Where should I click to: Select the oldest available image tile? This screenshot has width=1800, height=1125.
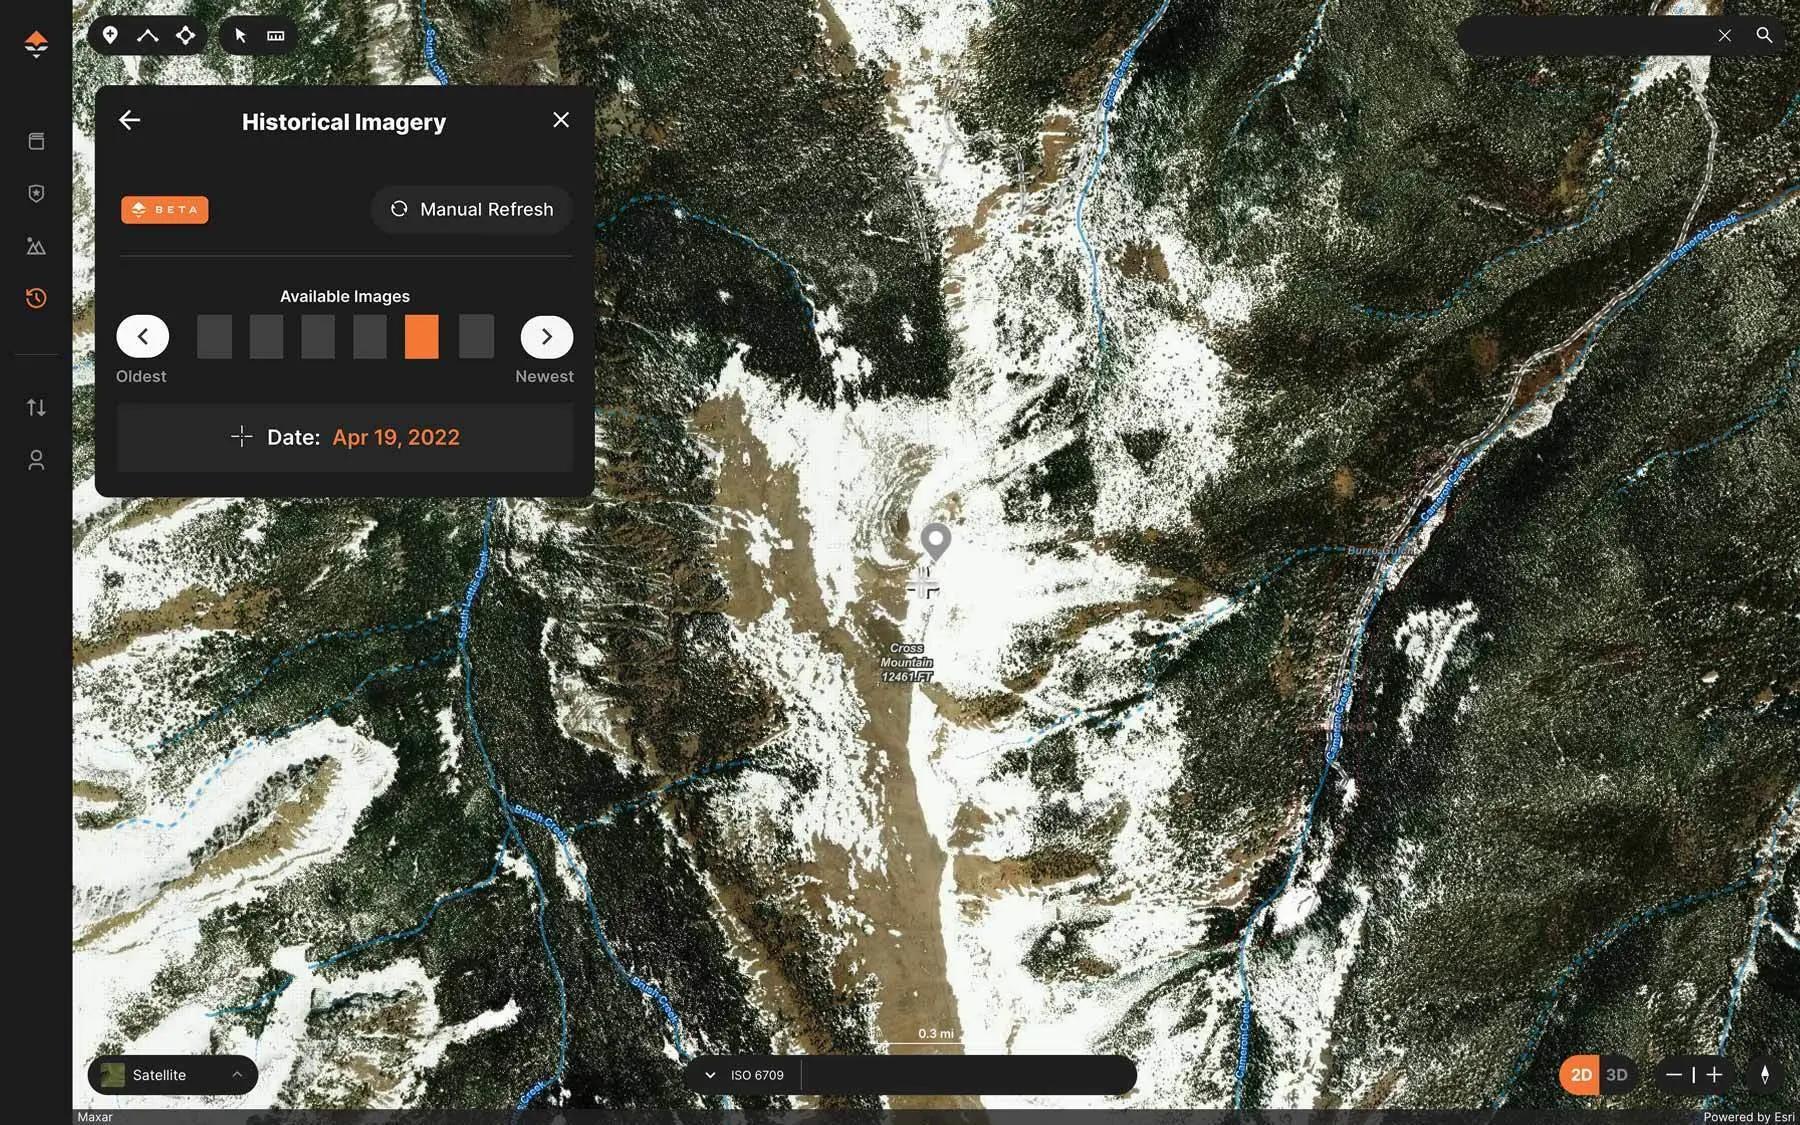click(214, 337)
